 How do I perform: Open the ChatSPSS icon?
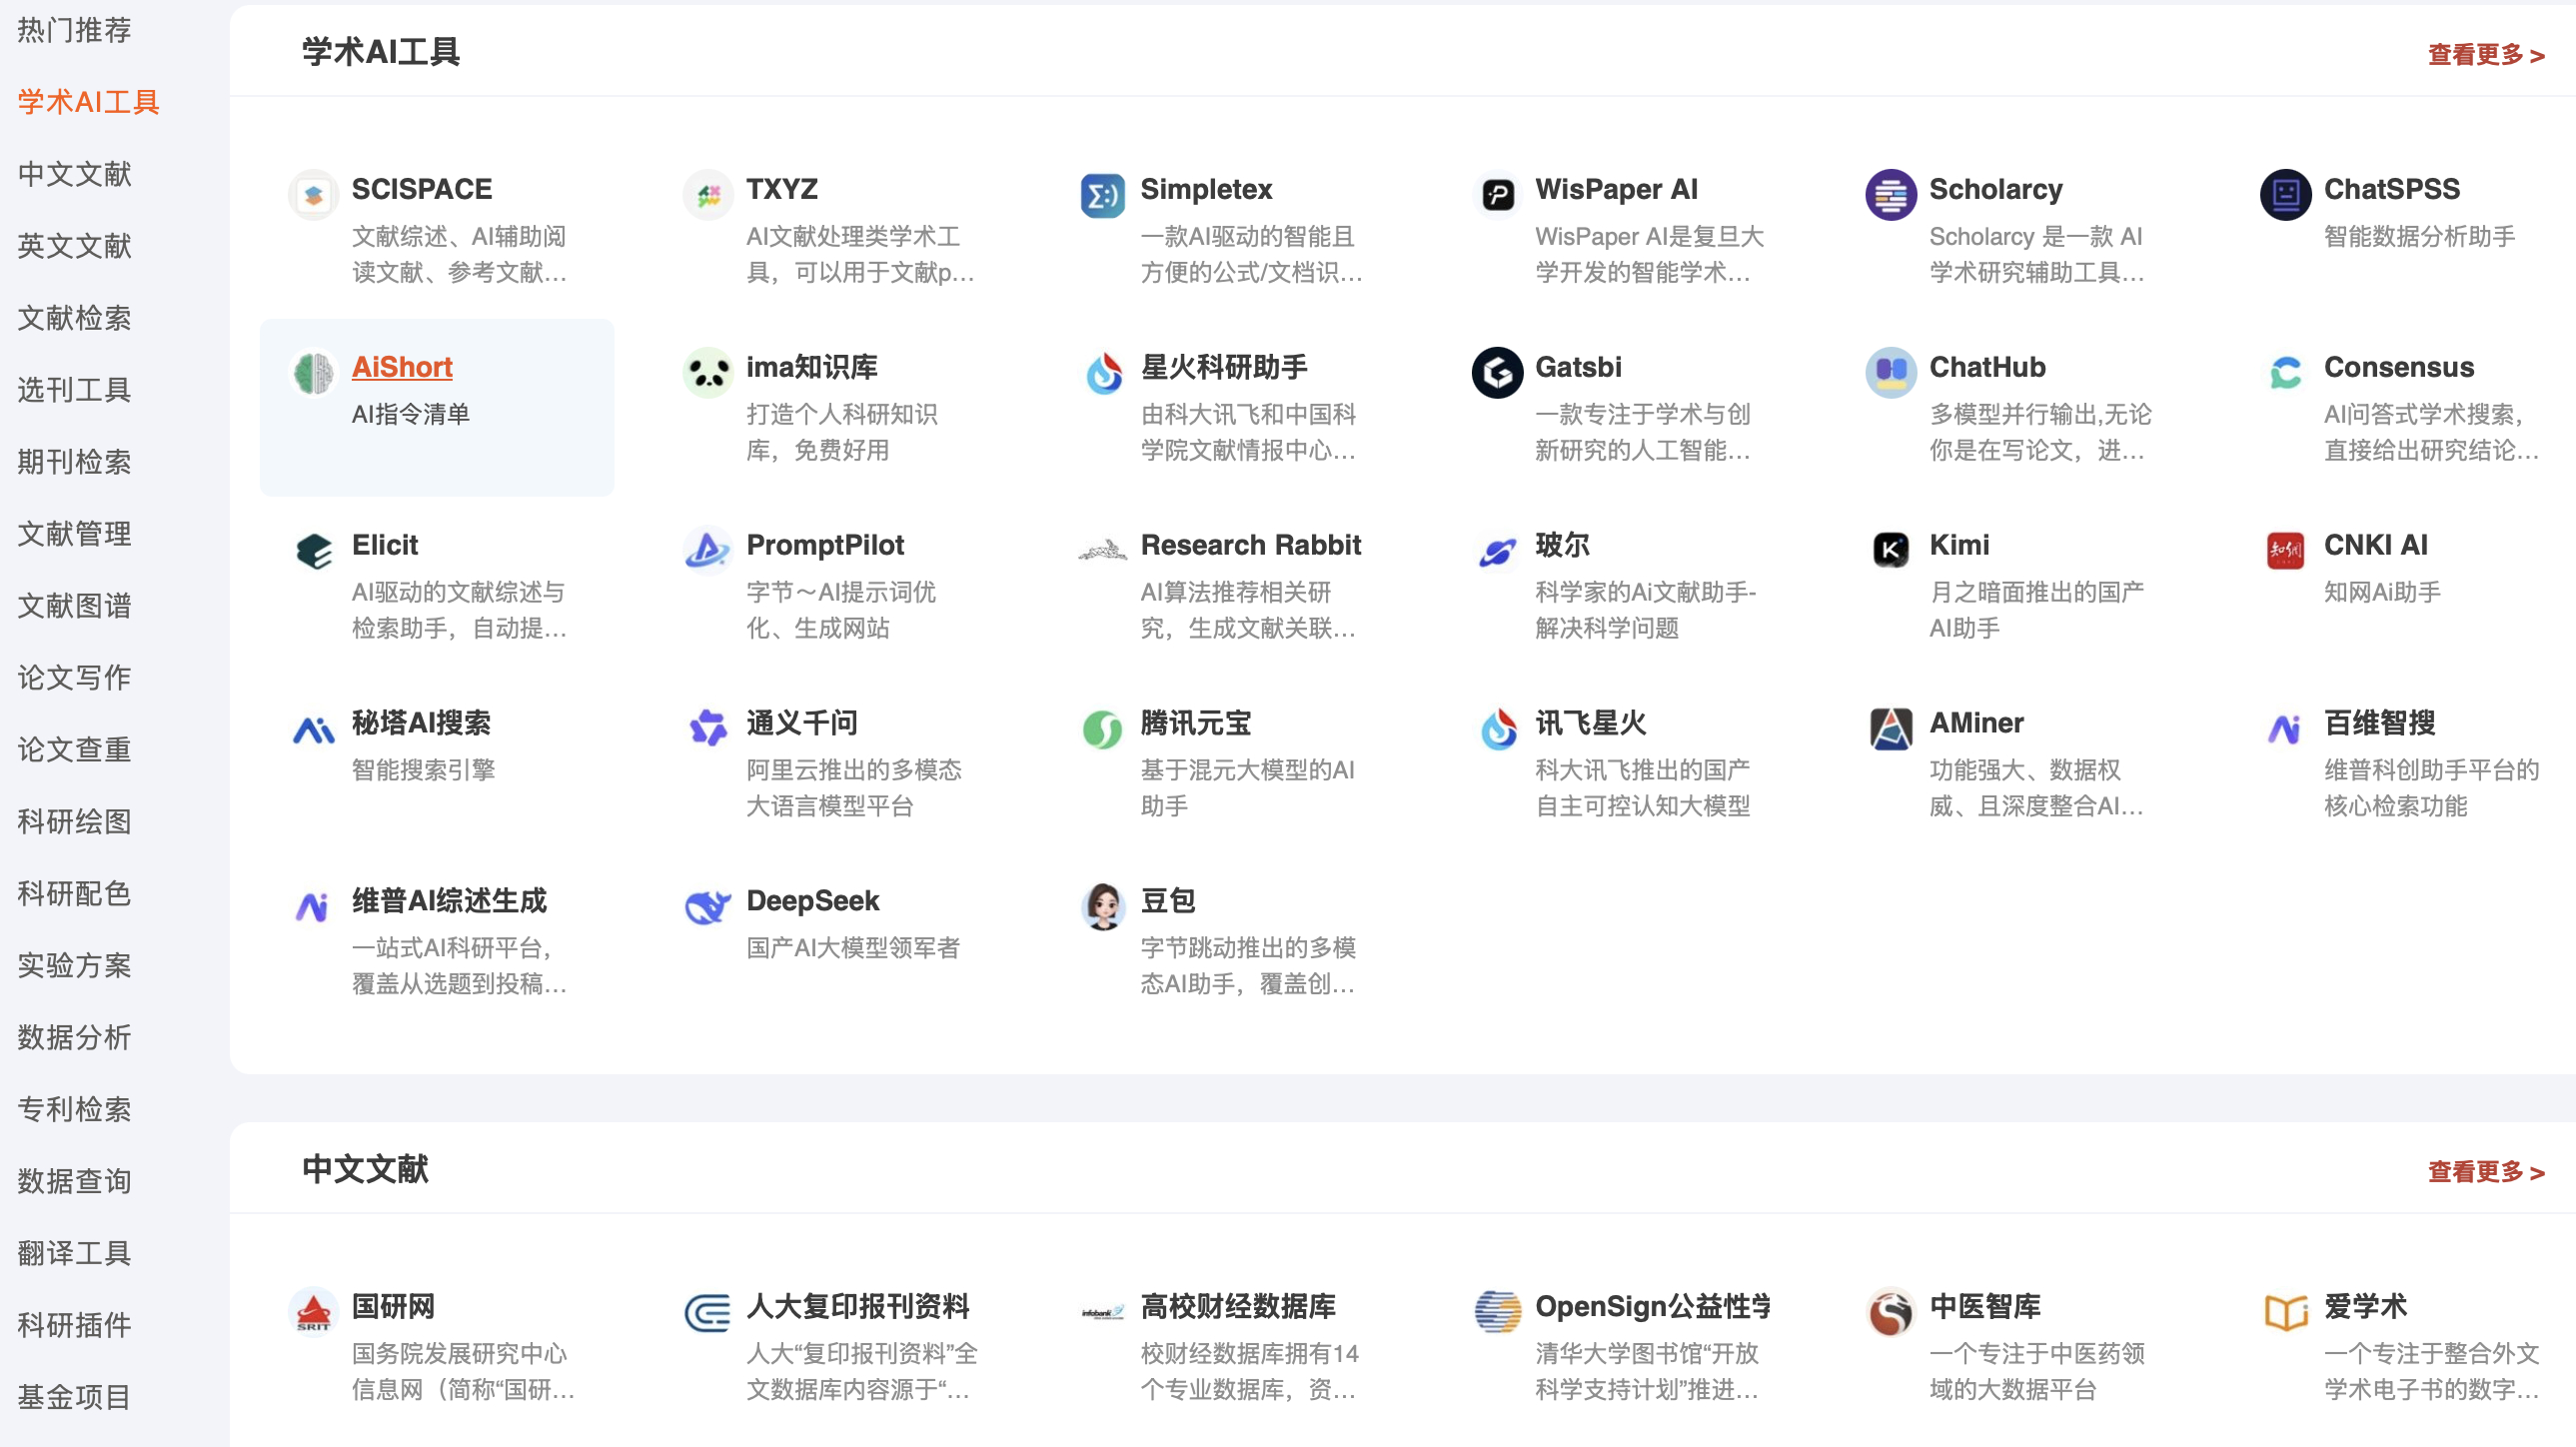pyautogui.click(x=2285, y=195)
